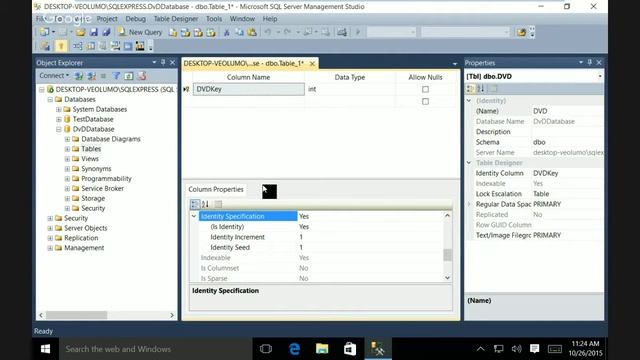Image resolution: width=640 pixels, height=360 pixels.
Task: Open the Project menu
Action: click(x=107, y=19)
